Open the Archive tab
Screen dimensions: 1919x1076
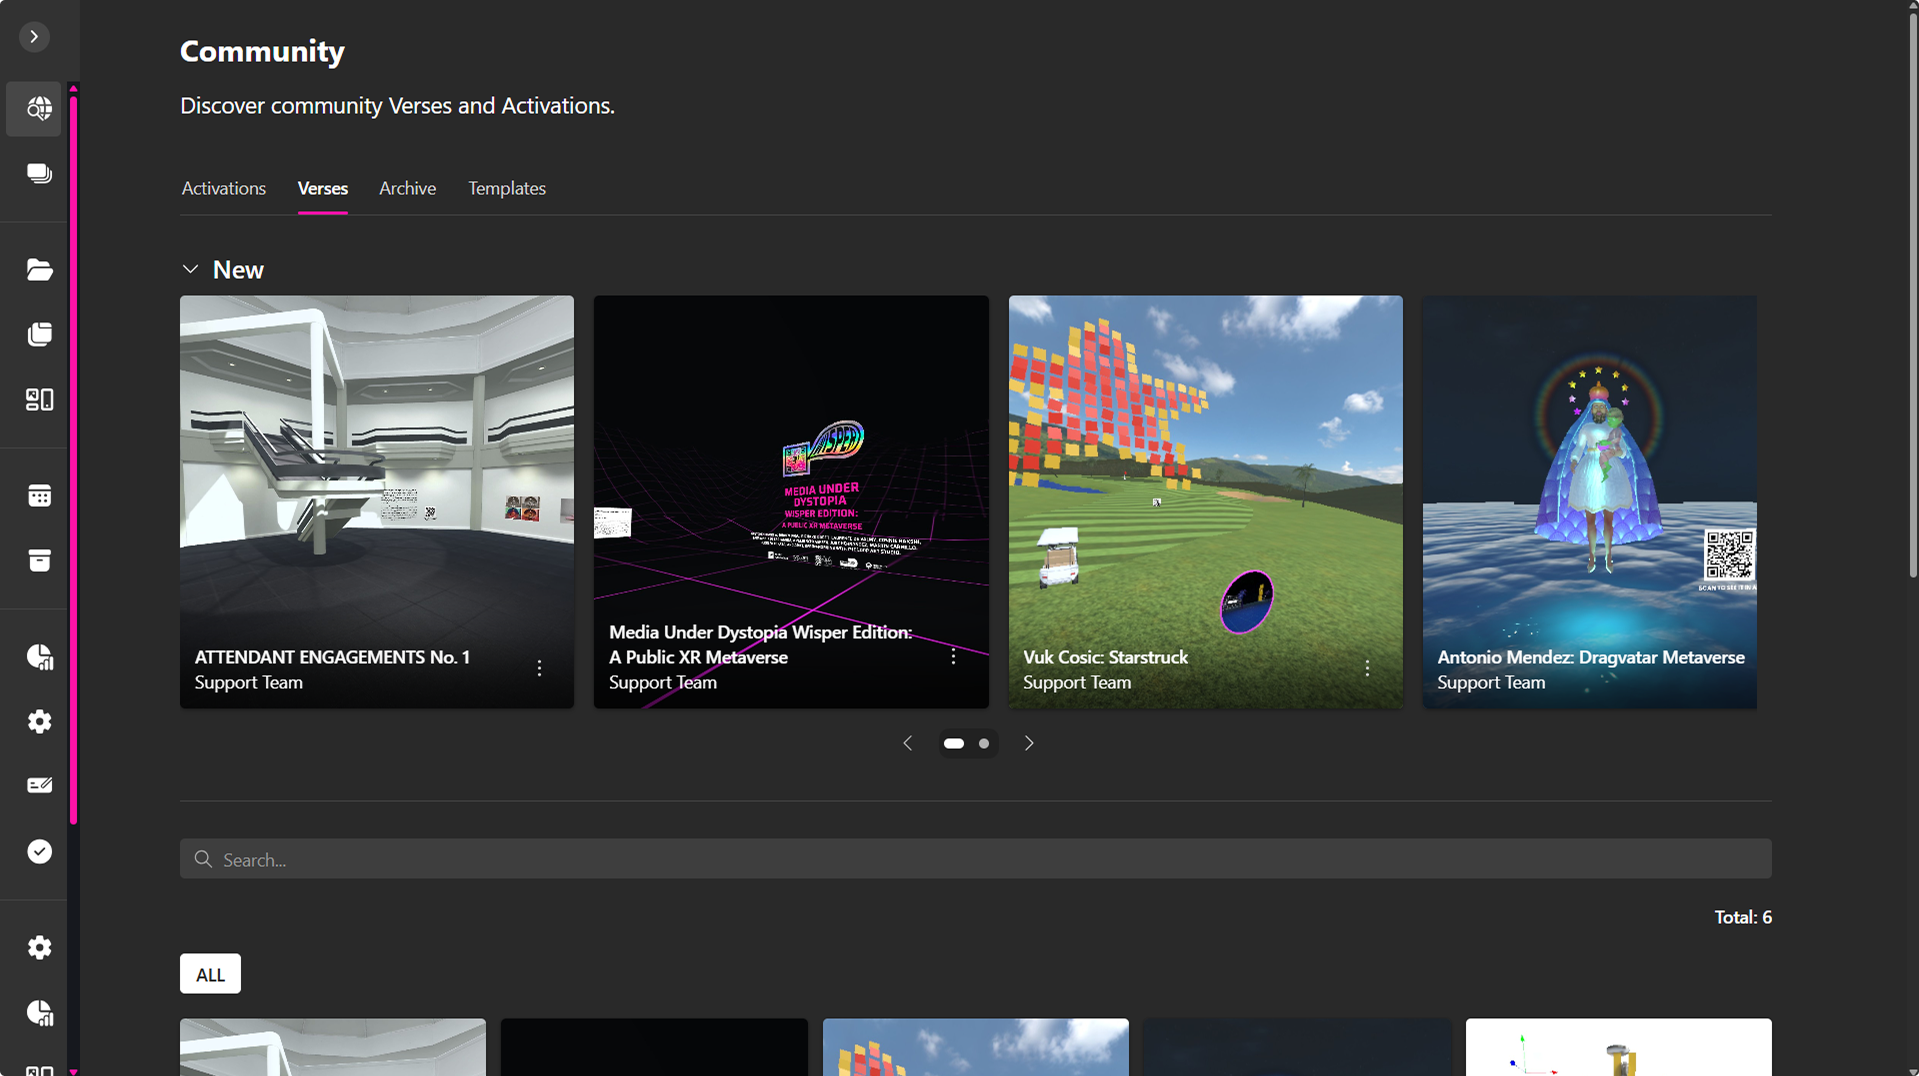tap(407, 188)
